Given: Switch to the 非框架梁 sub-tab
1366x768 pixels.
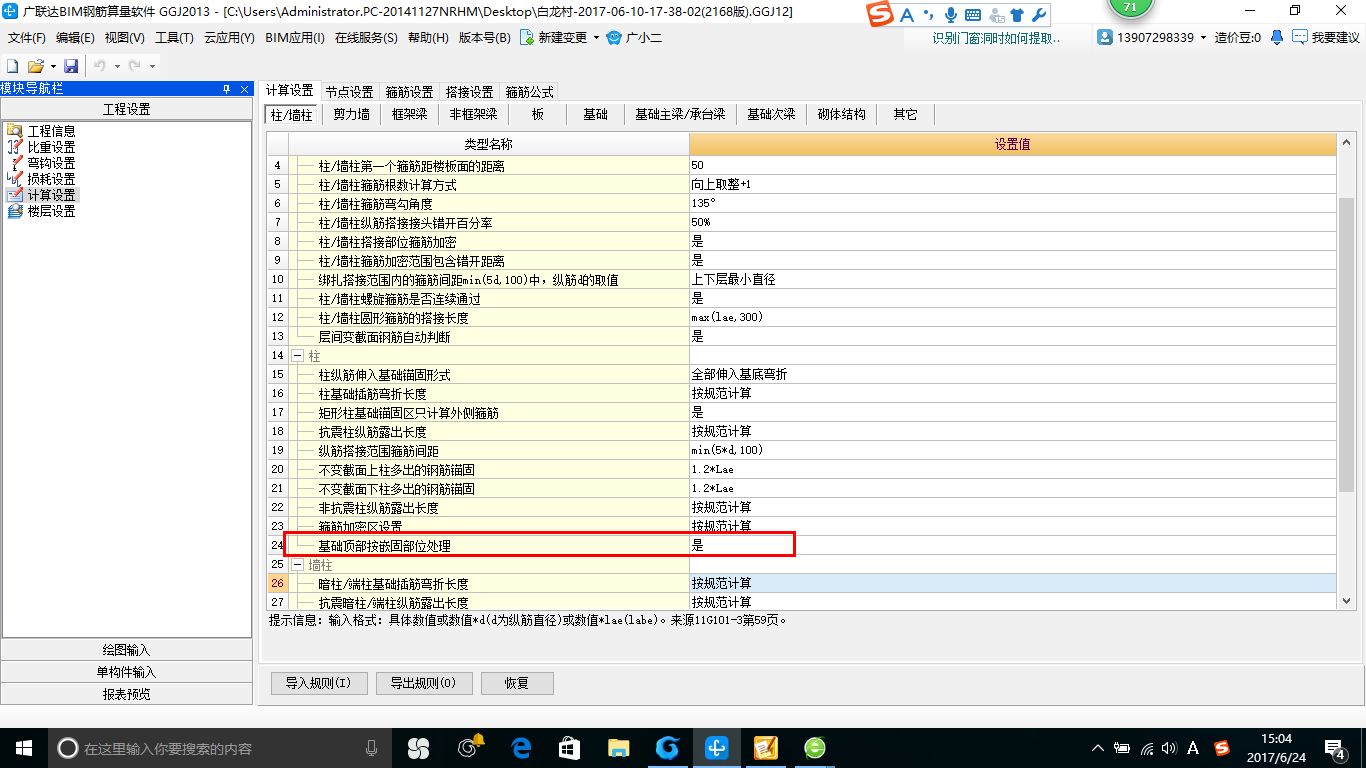Looking at the screenshot, I should (x=474, y=114).
